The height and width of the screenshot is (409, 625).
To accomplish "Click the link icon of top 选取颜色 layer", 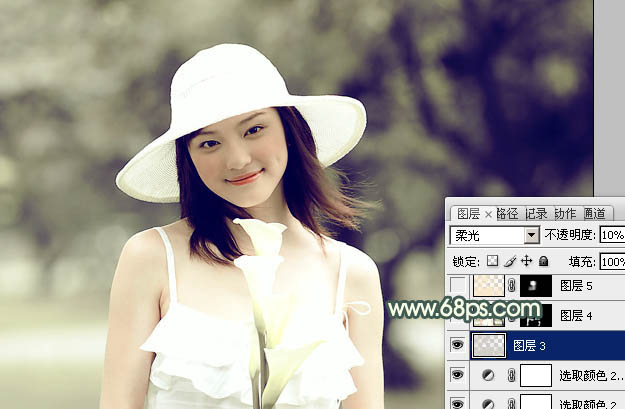I will [x=510, y=374].
